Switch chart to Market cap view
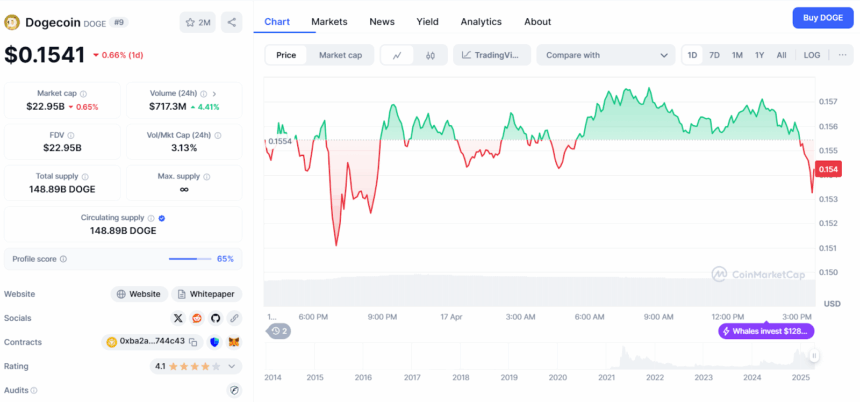The width and height of the screenshot is (860, 402). pos(340,55)
